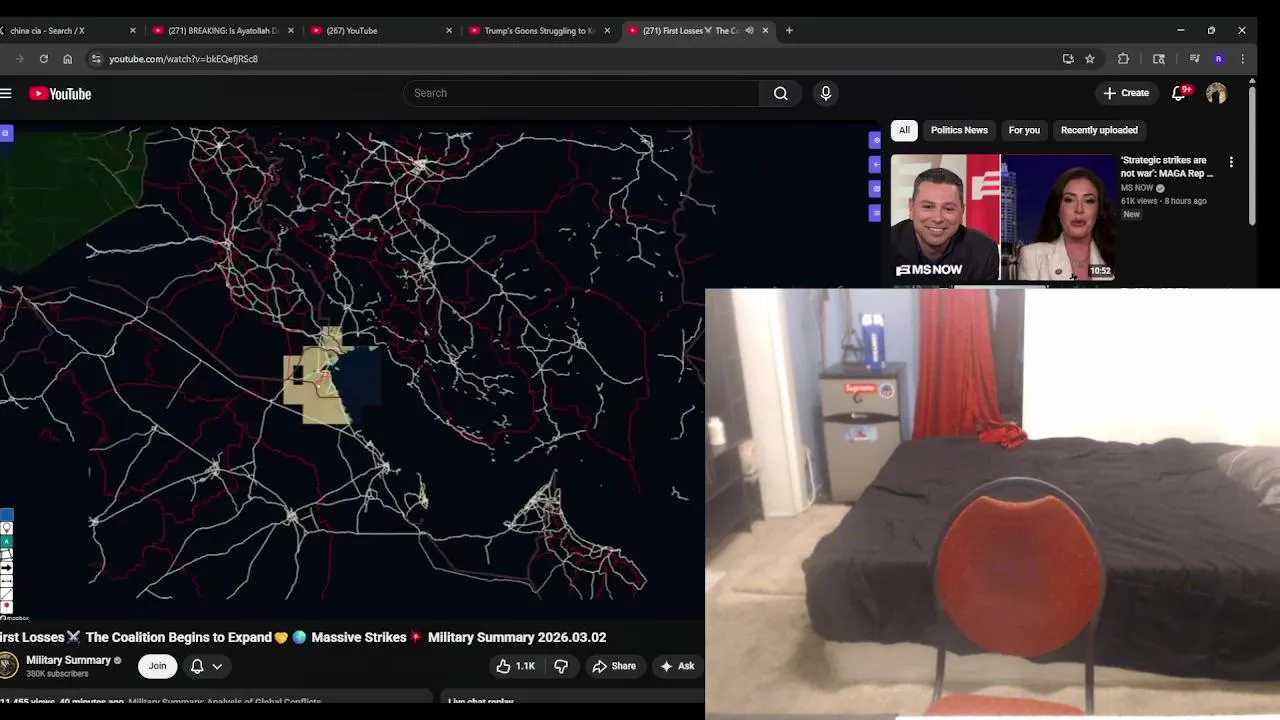Viewport: 1280px width, 720px height.
Task: Click the Share button under the video
Action: 614,666
